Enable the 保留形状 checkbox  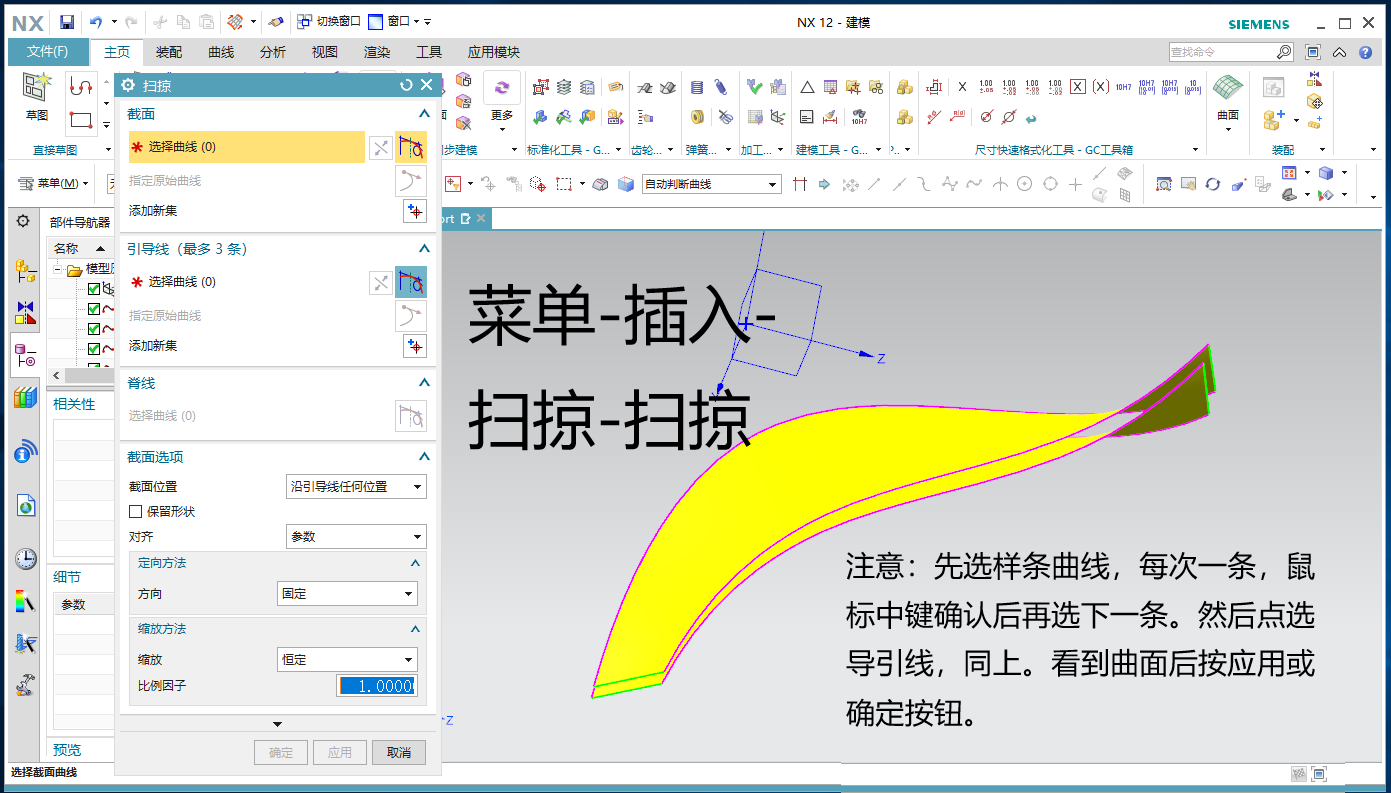point(135,511)
